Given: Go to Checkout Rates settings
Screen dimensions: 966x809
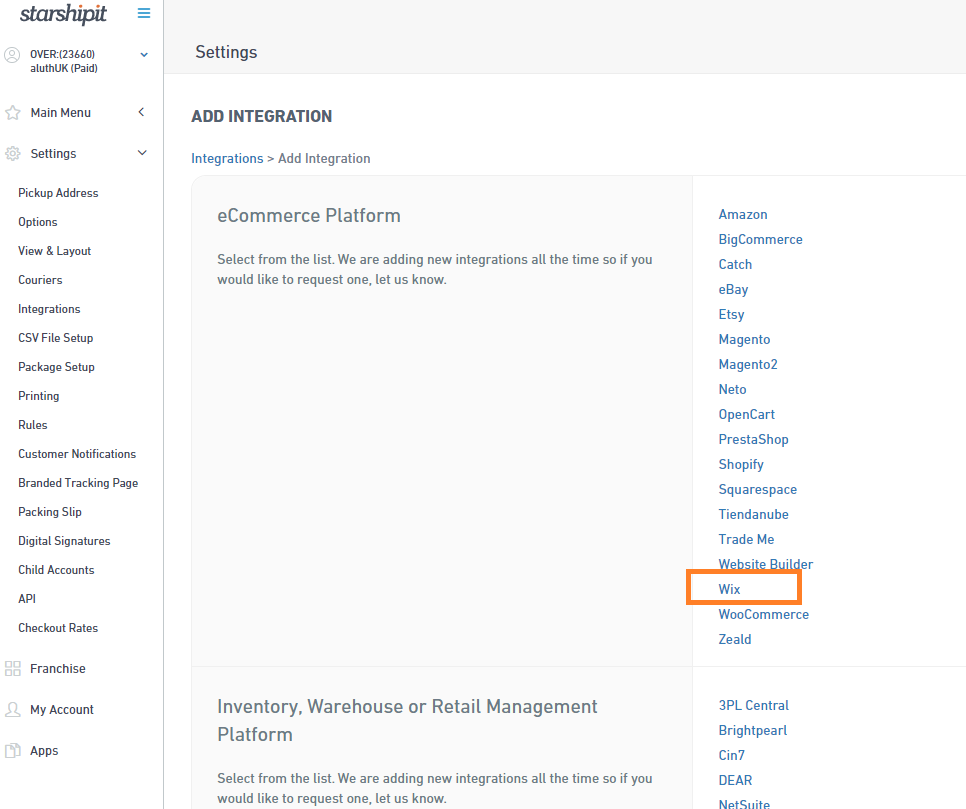Looking at the screenshot, I should 58,627.
